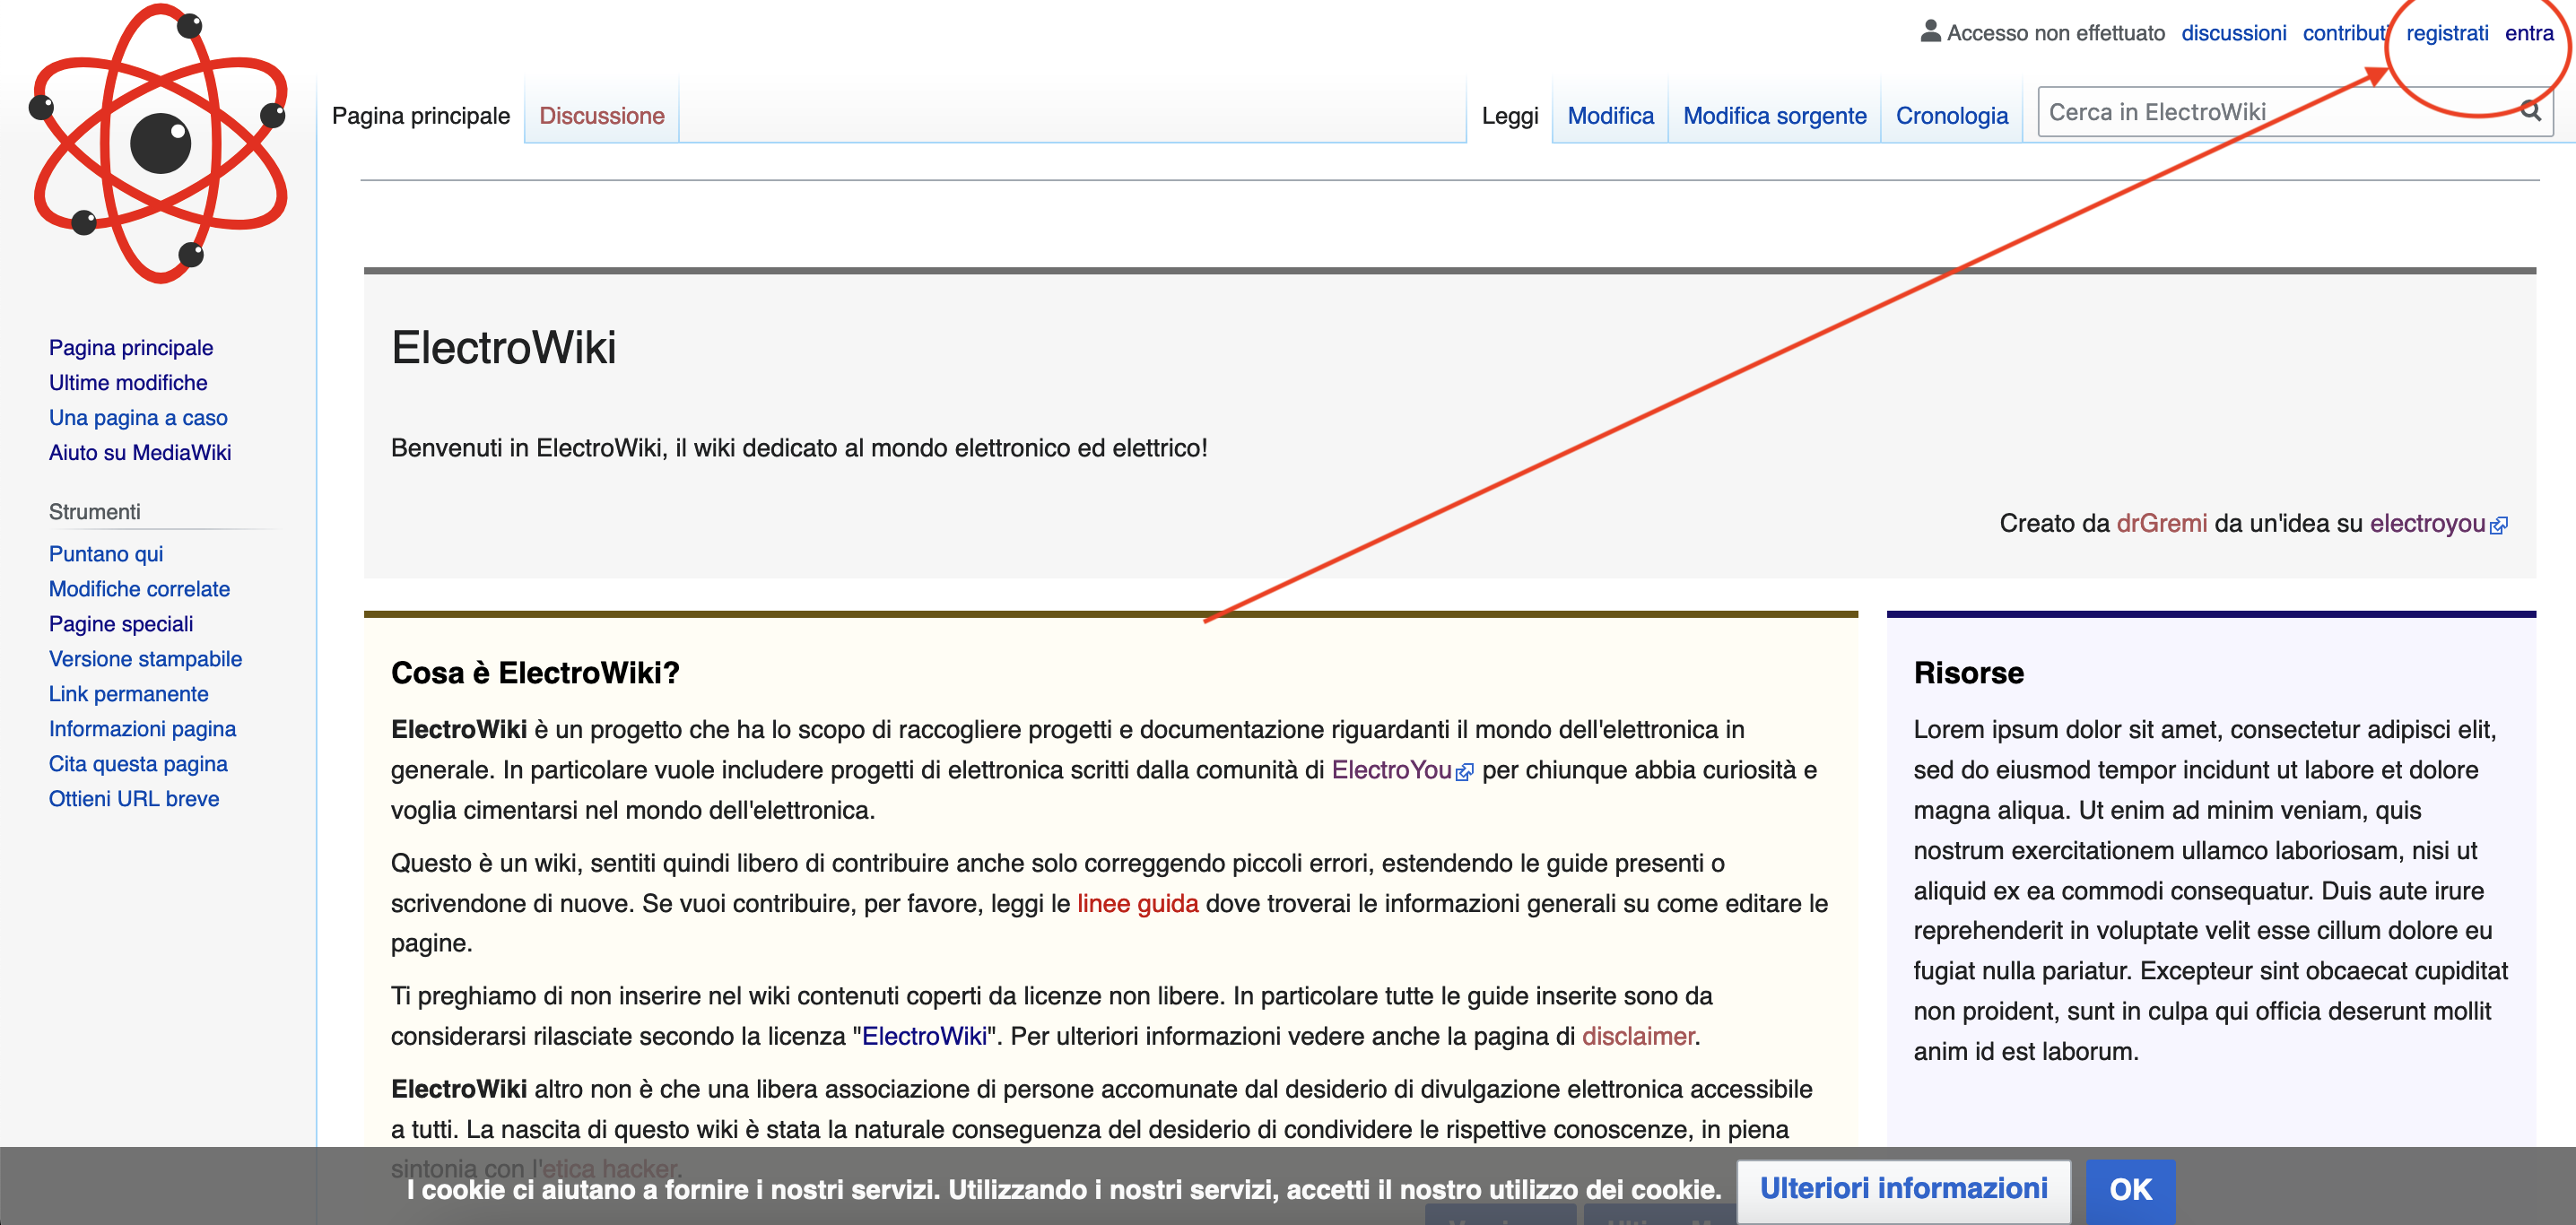Click the linee guida red link

coord(1137,903)
